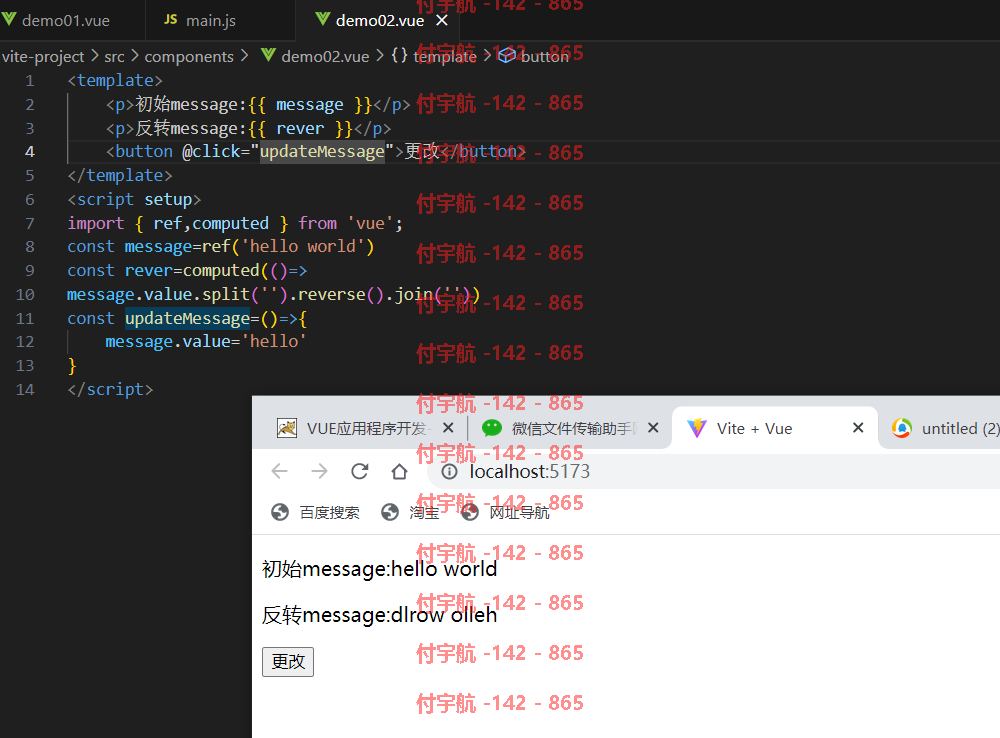The width and height of the screenshot is (1000, 738).
Task: Click the JS icon on main.js tab
Action: point(170,19)
